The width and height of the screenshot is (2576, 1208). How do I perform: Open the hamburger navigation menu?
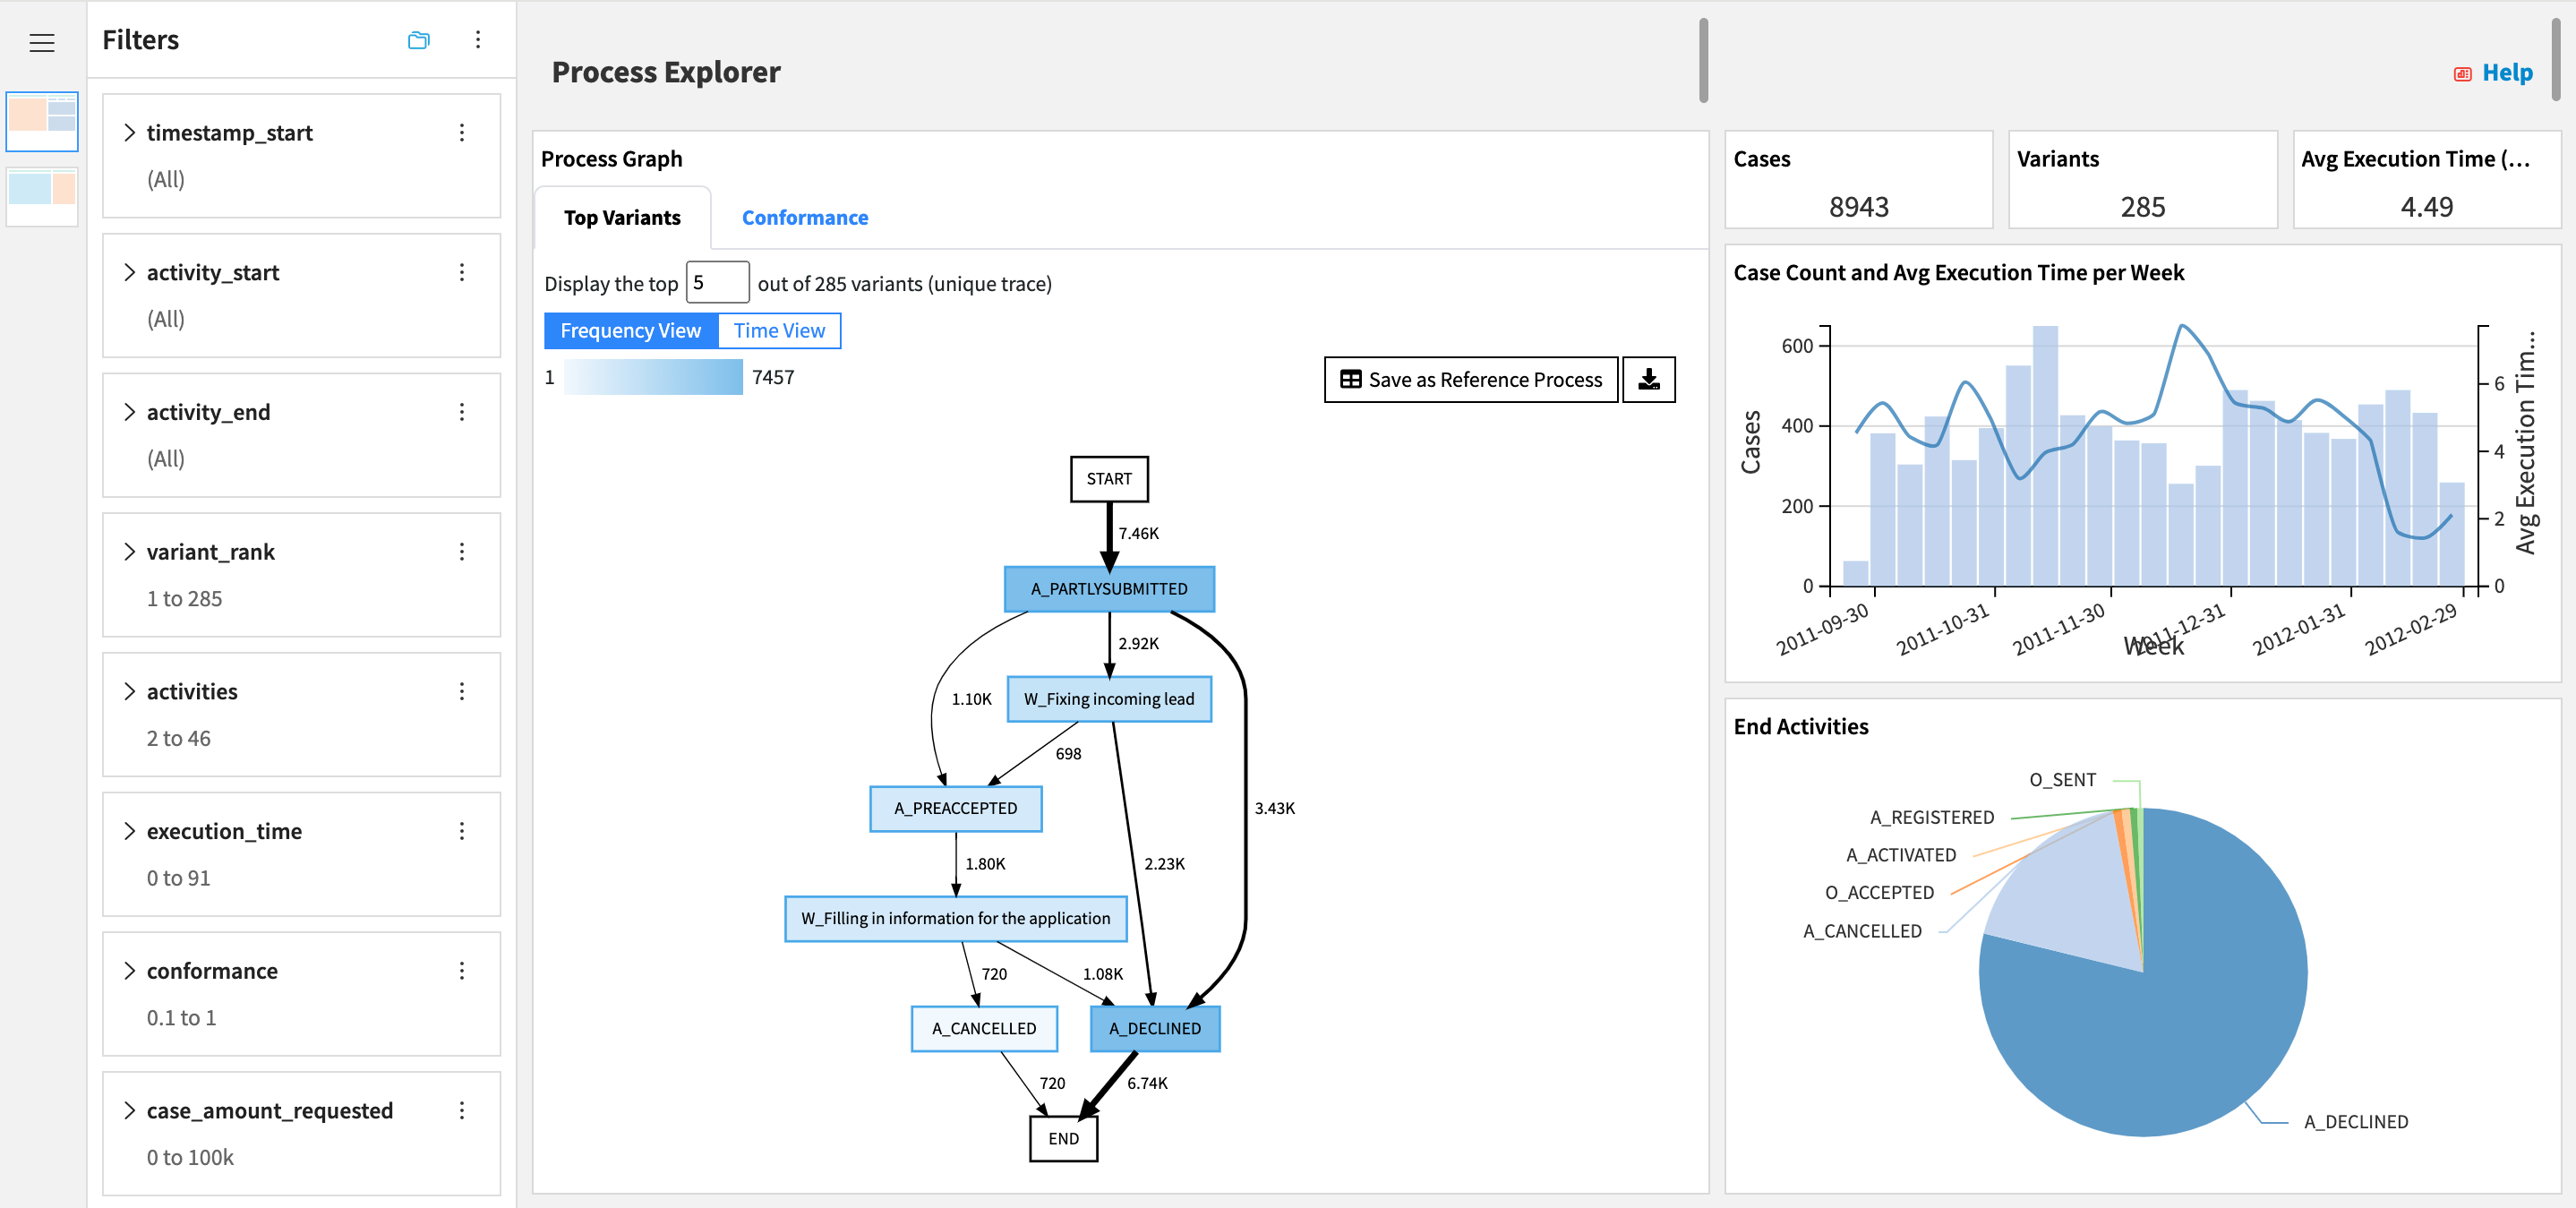click(x=42, y=42)
